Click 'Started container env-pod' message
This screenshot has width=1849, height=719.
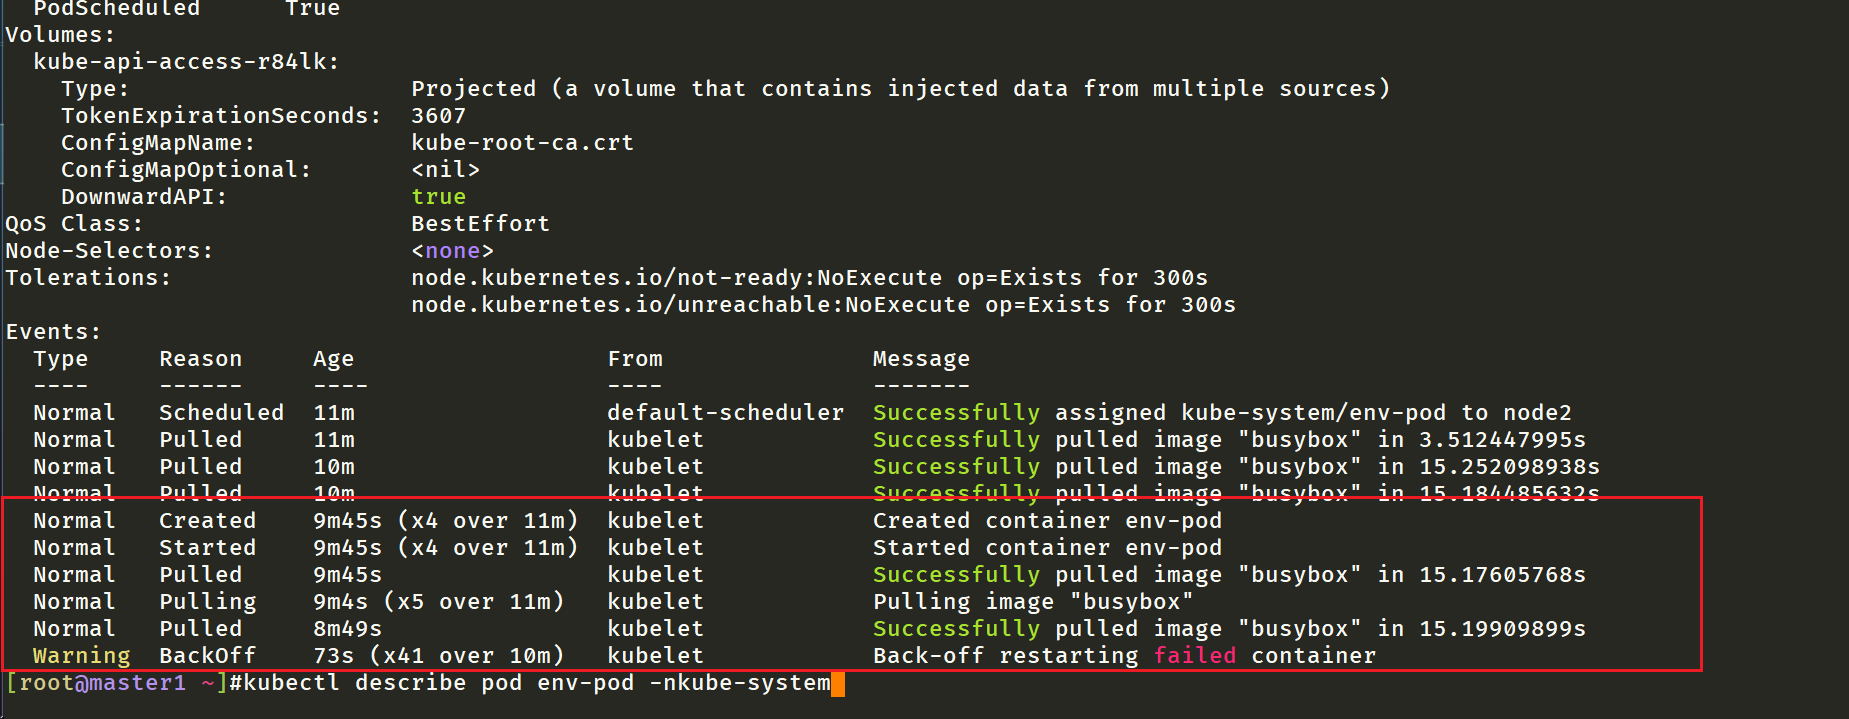1048,548
